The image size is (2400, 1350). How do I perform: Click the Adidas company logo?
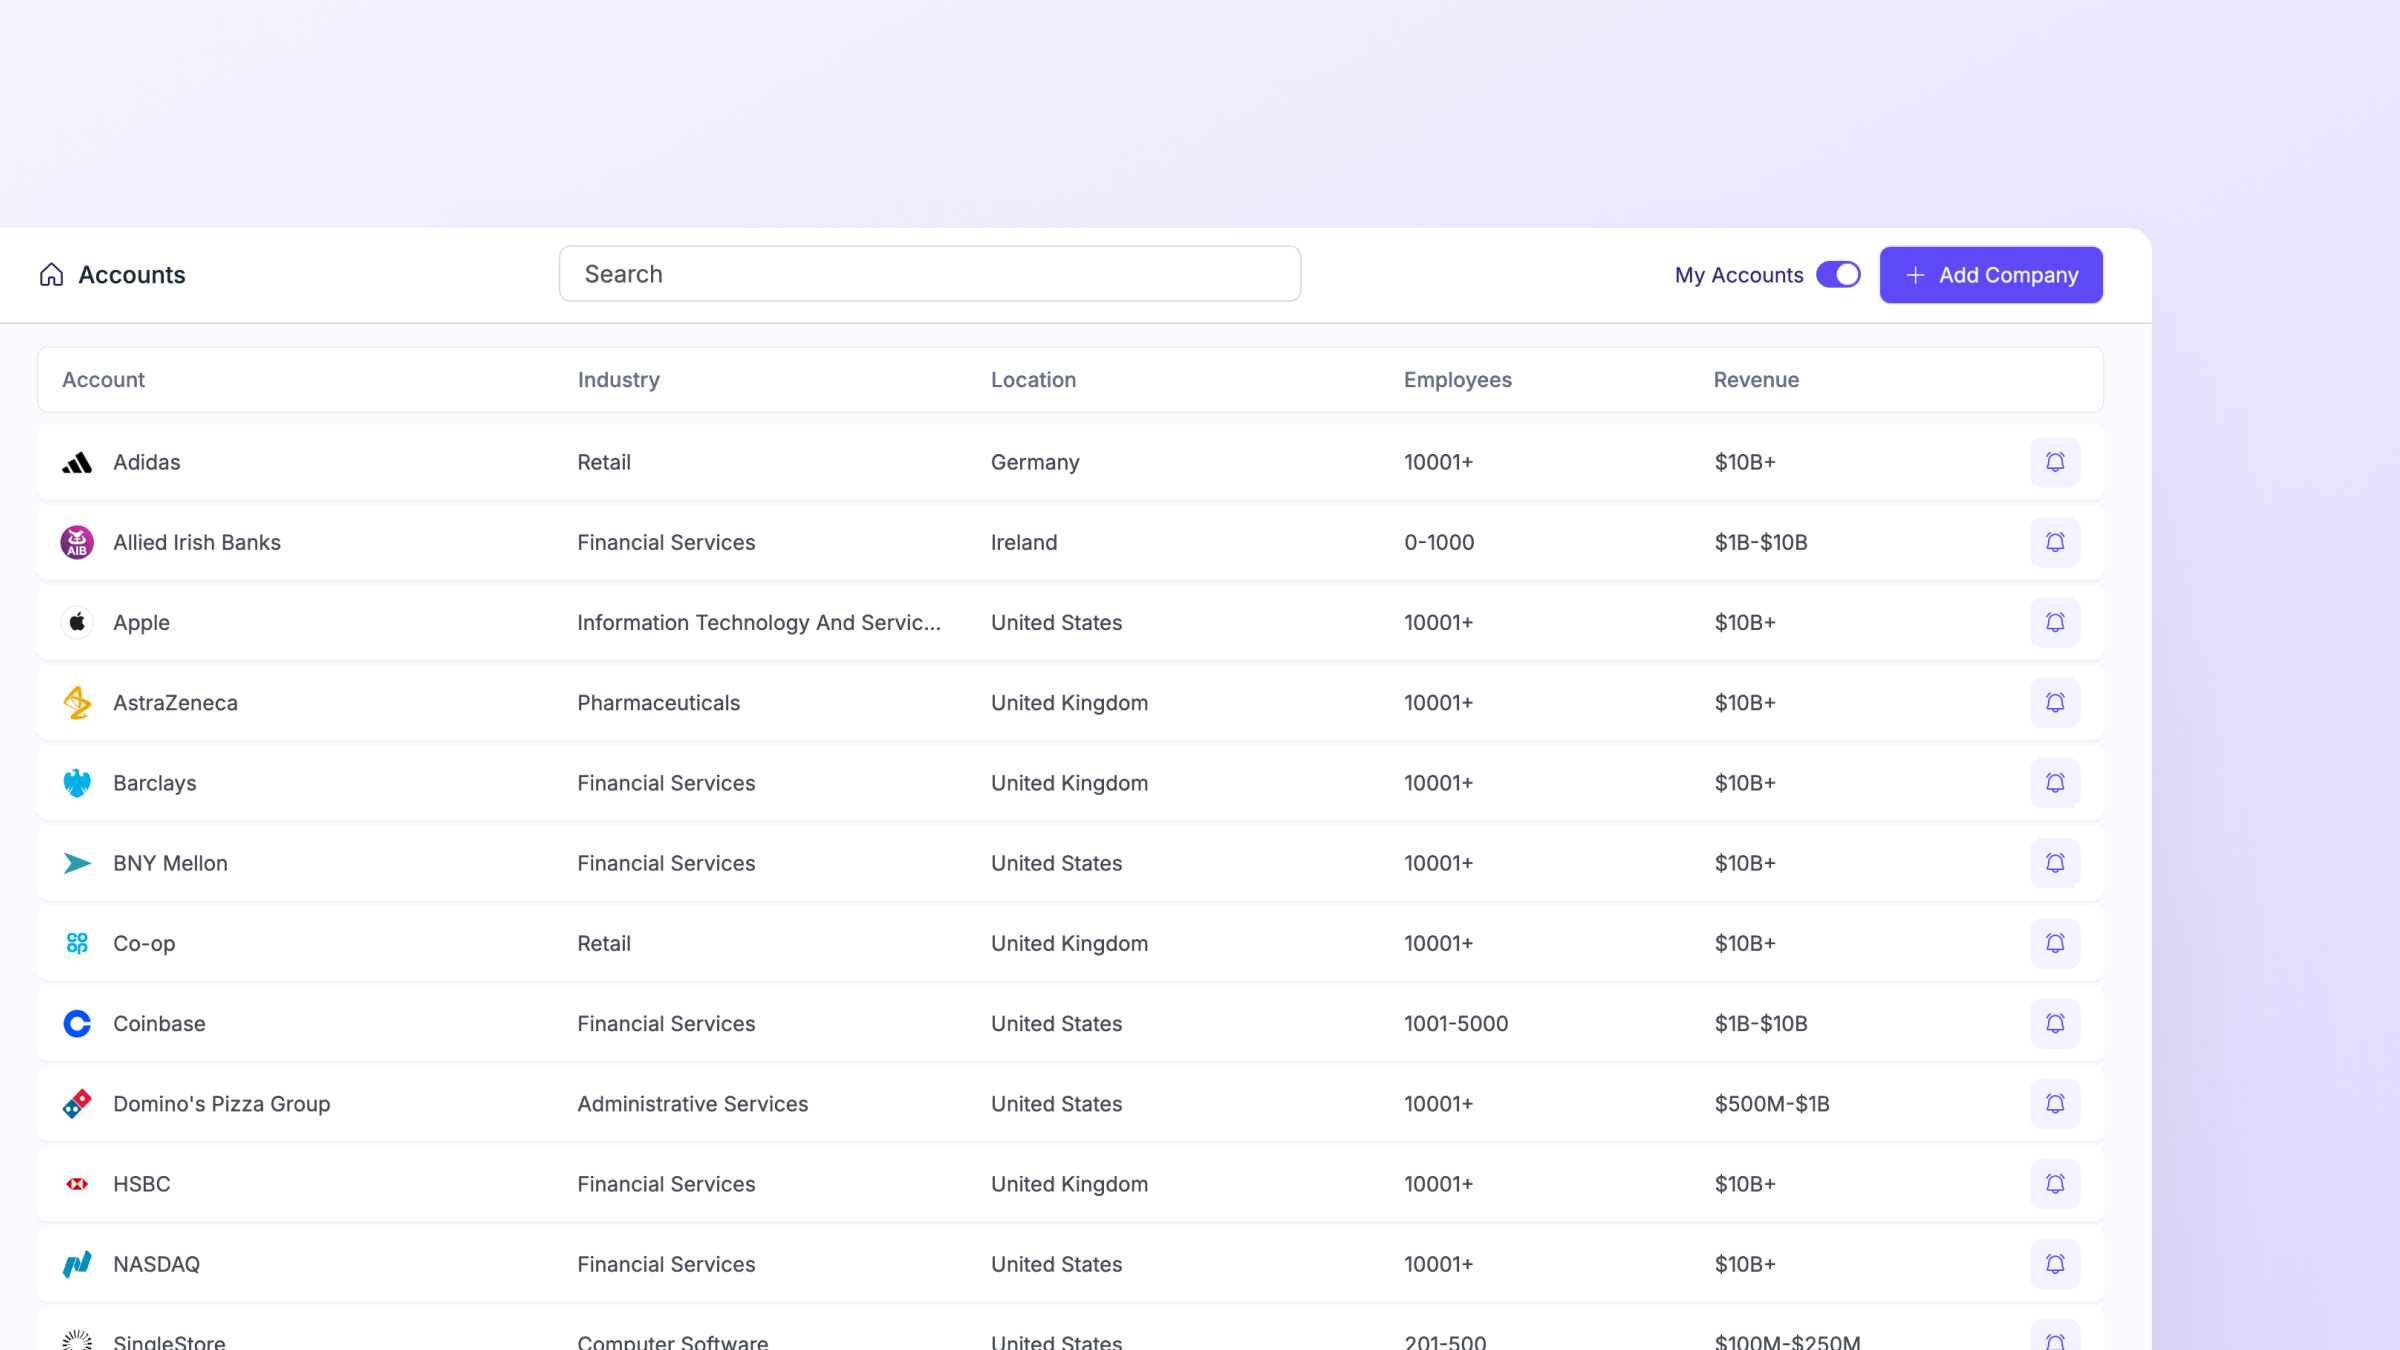pyautogui.click(x=77, y=462)
